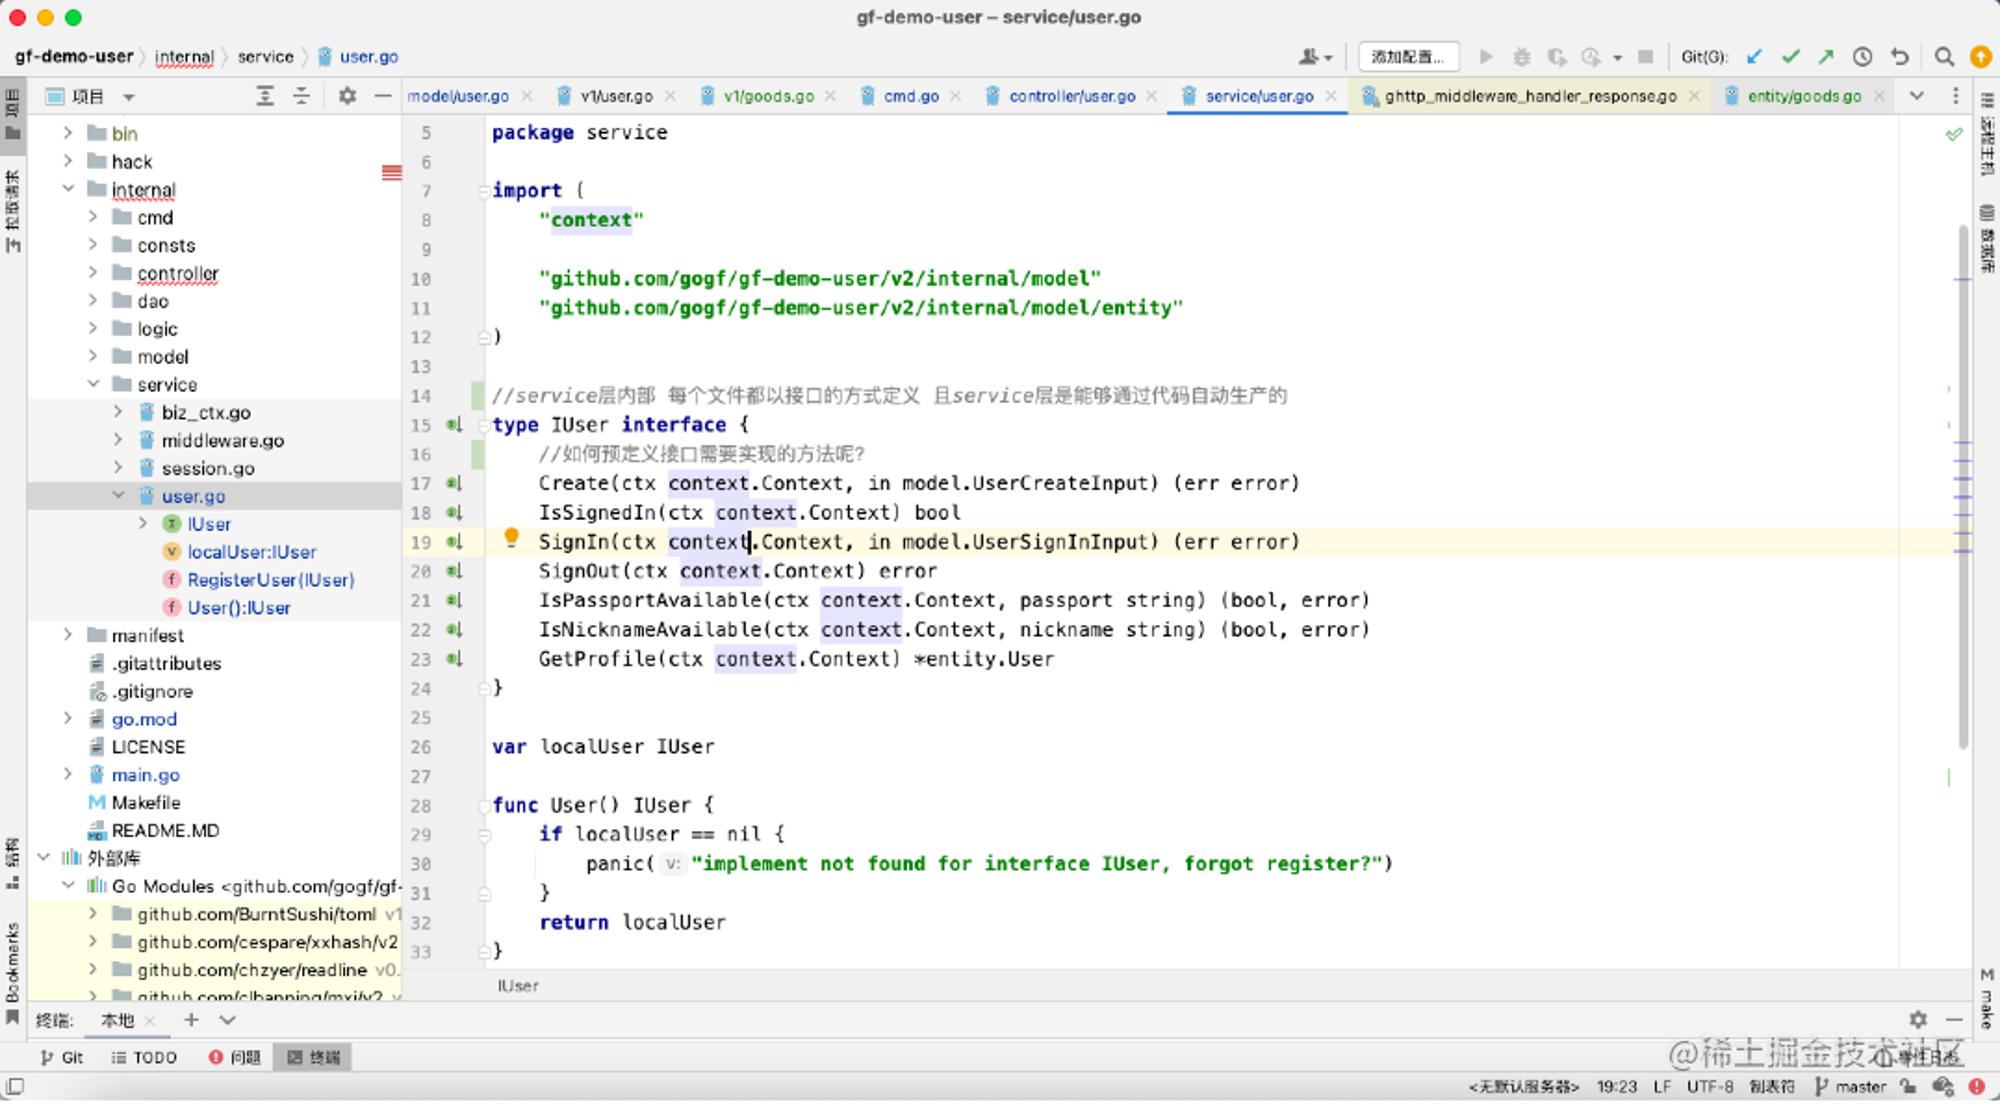Image resolution: width=2000 pixels, height=1106 pixels.
Task: Click editor tabs more options vertical dots
Action: (x=1955, y=96)
